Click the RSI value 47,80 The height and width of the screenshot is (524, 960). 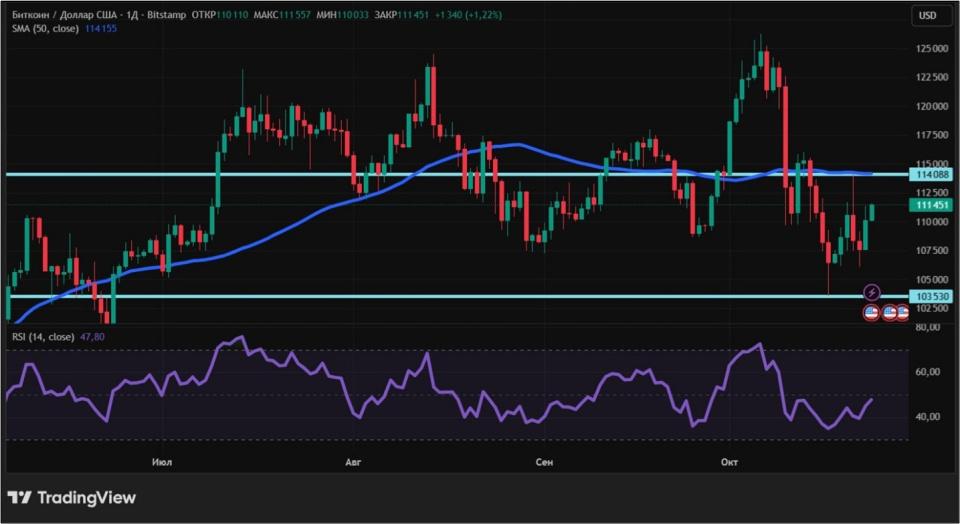(92, 337)
